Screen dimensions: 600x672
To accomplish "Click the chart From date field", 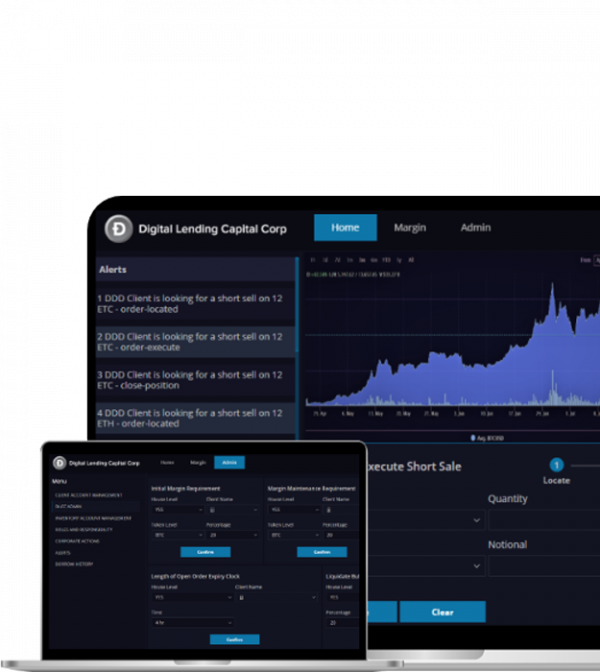I will [597, 260].
